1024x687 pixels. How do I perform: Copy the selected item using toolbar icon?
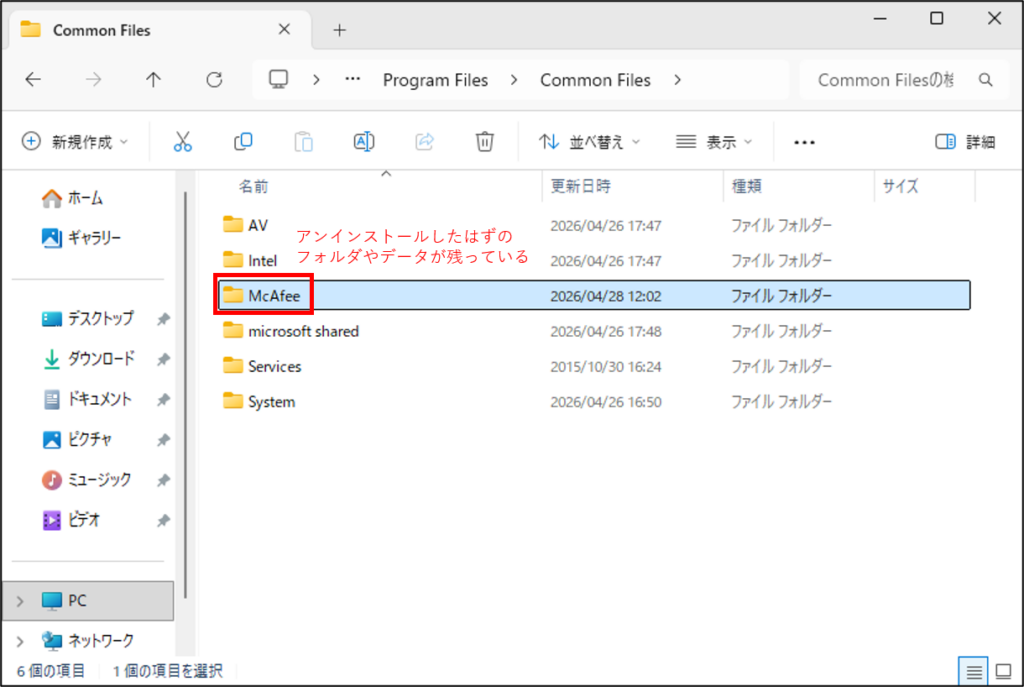coord(243,141)
